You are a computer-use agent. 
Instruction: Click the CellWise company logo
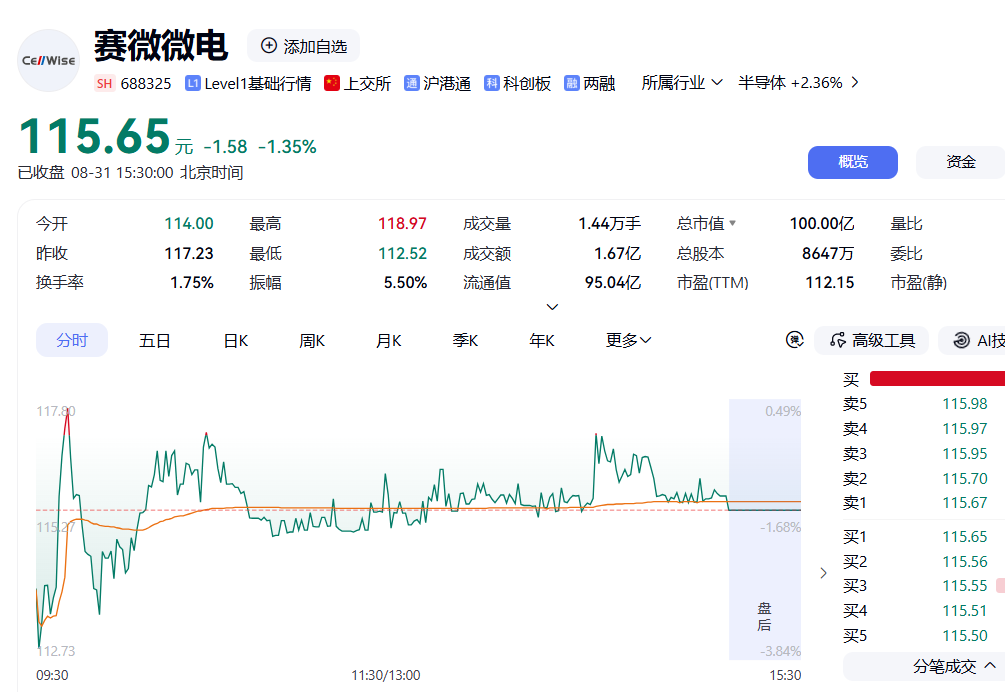click(48, 60)
